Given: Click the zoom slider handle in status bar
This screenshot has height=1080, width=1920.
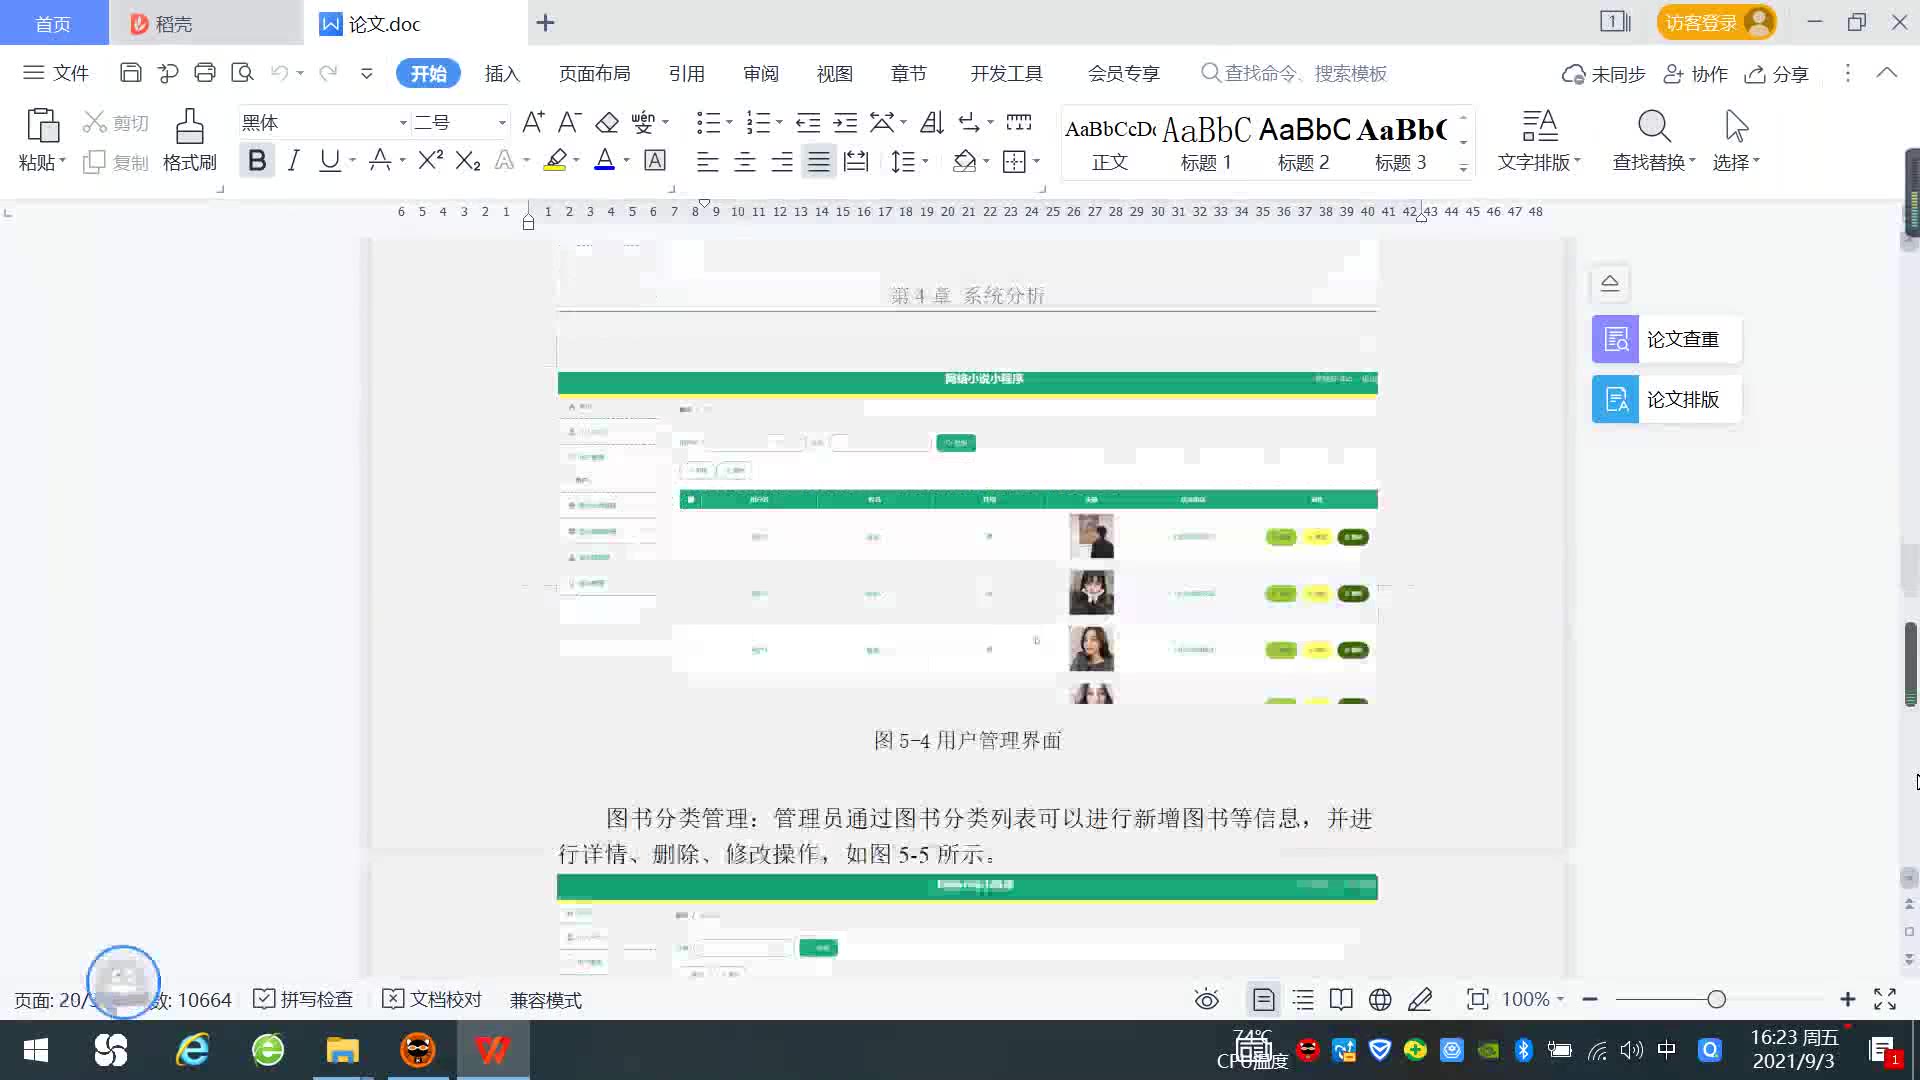Looking at the screenshot, I should pyautogui.click(x=1716, y=999).
